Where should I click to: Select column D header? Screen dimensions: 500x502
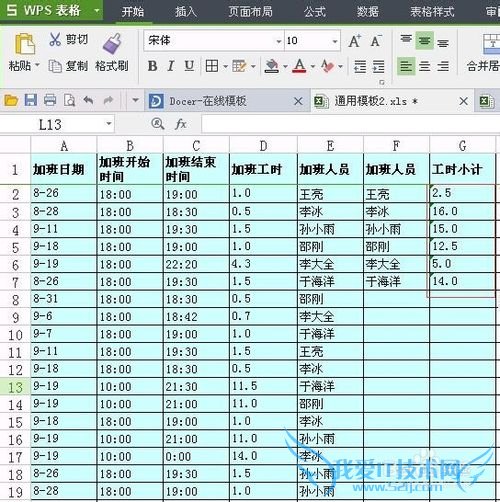[263, 146]
